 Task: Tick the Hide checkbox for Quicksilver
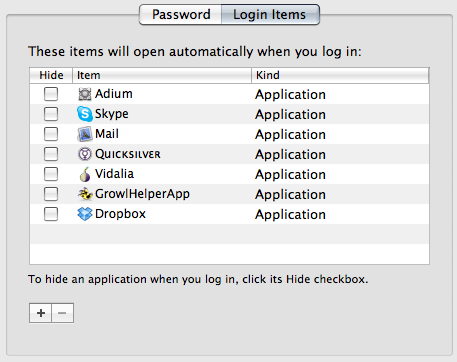(51, 154)
